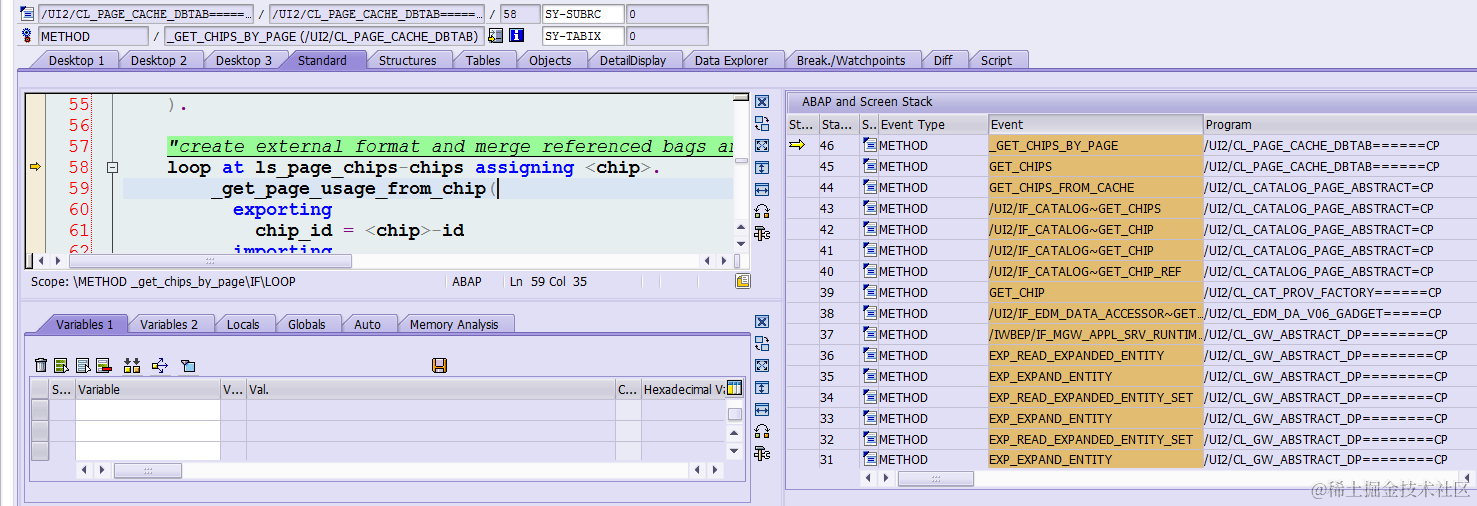Open the Diff tab

coord(943,60)
